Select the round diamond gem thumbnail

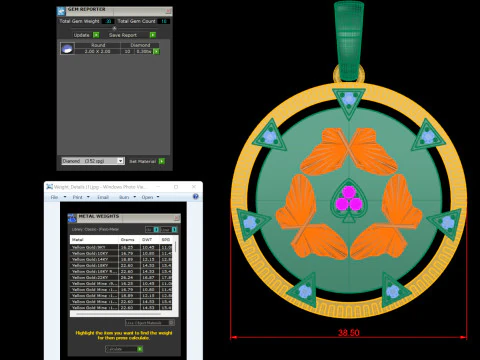(x=67, y=48)
